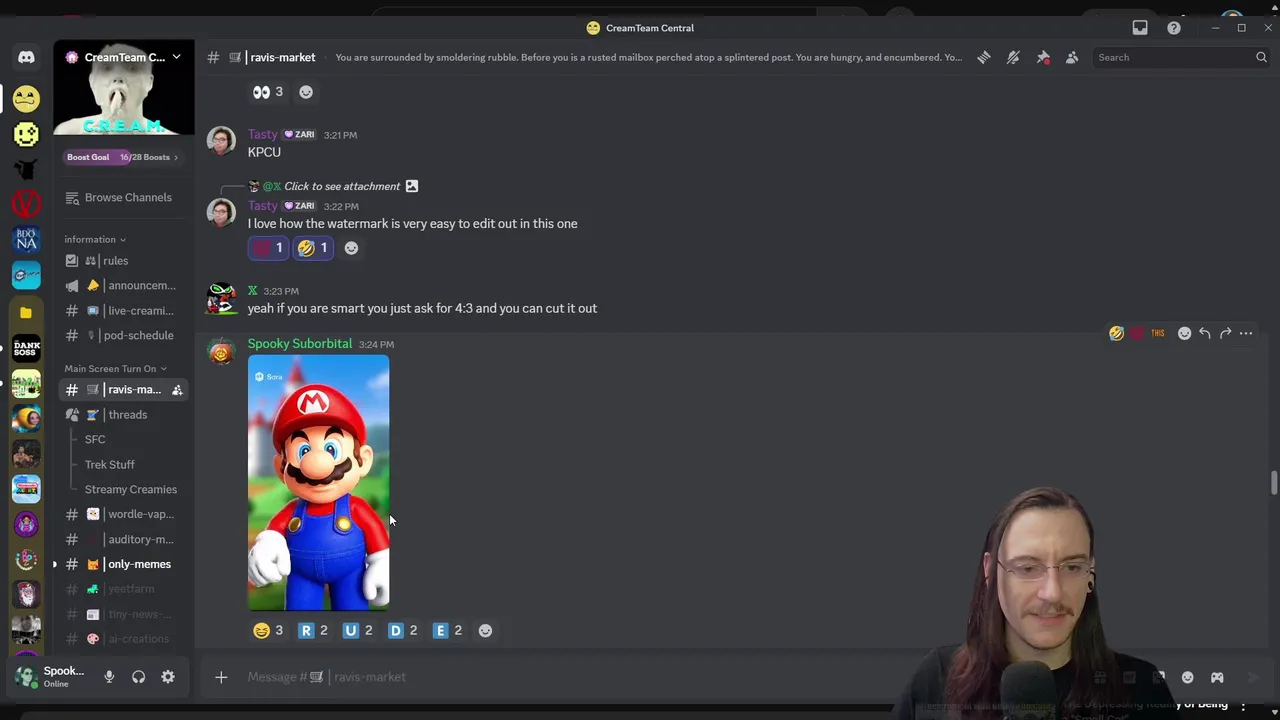Screen dimensions: 1280x720
Task: Open the rules channel
Action: [x=124, y=261]
